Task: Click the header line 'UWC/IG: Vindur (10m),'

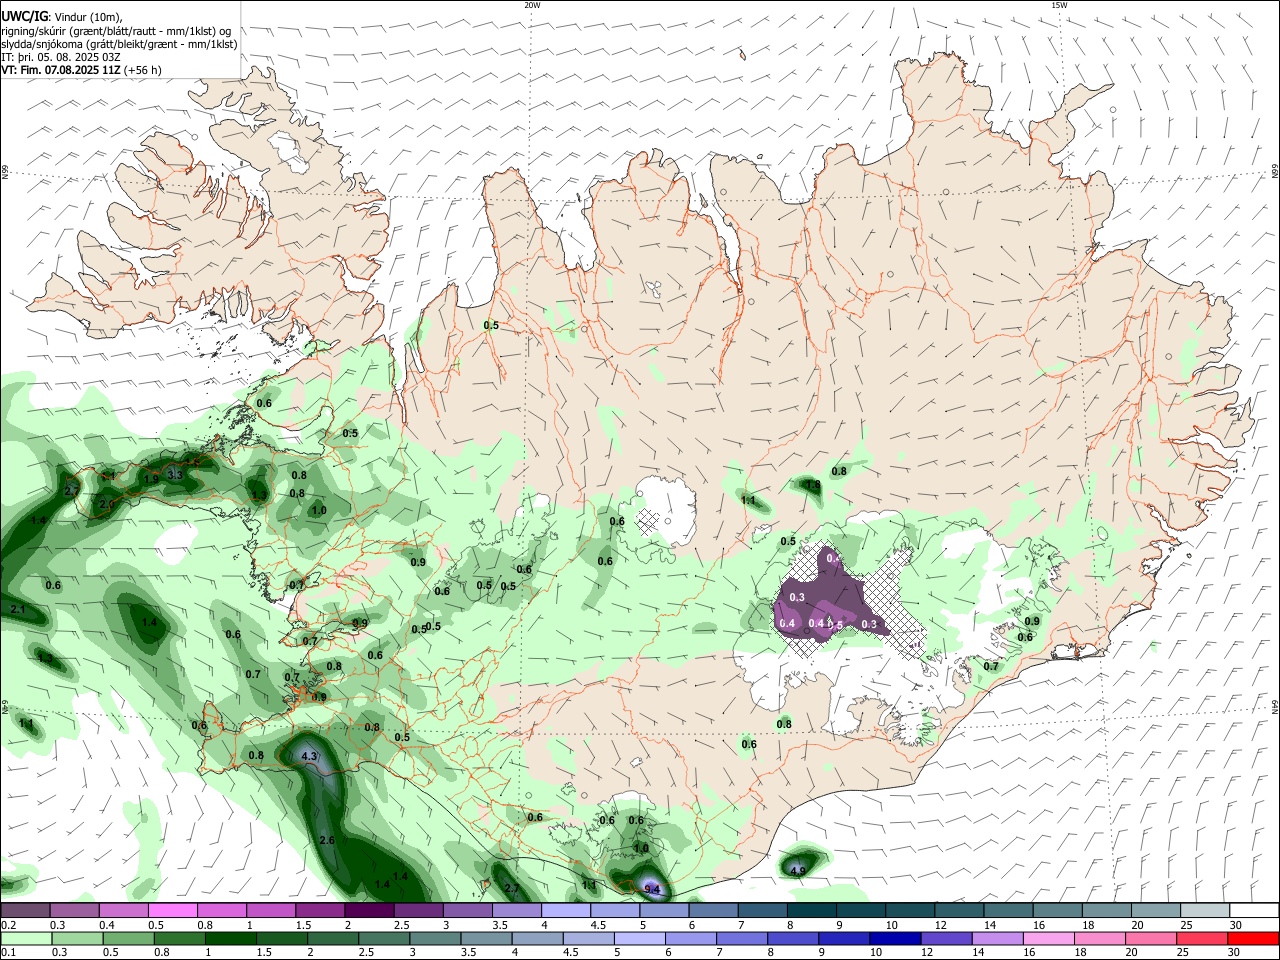Action: pos(61,17)
